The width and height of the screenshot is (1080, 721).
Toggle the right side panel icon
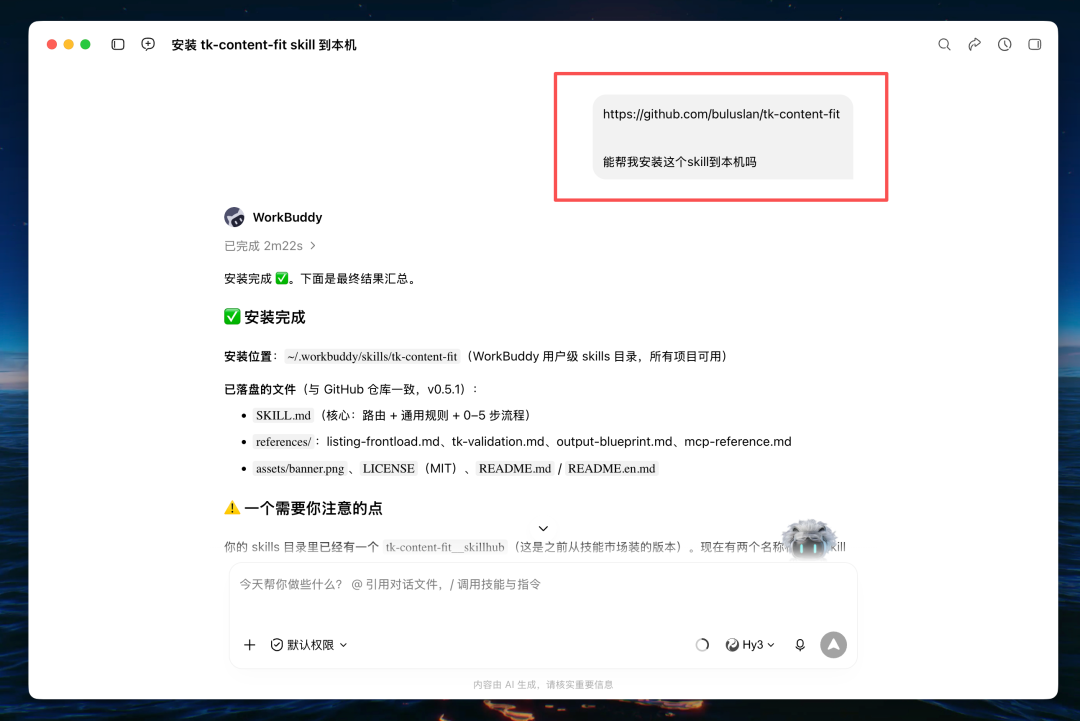[1035, 44]
